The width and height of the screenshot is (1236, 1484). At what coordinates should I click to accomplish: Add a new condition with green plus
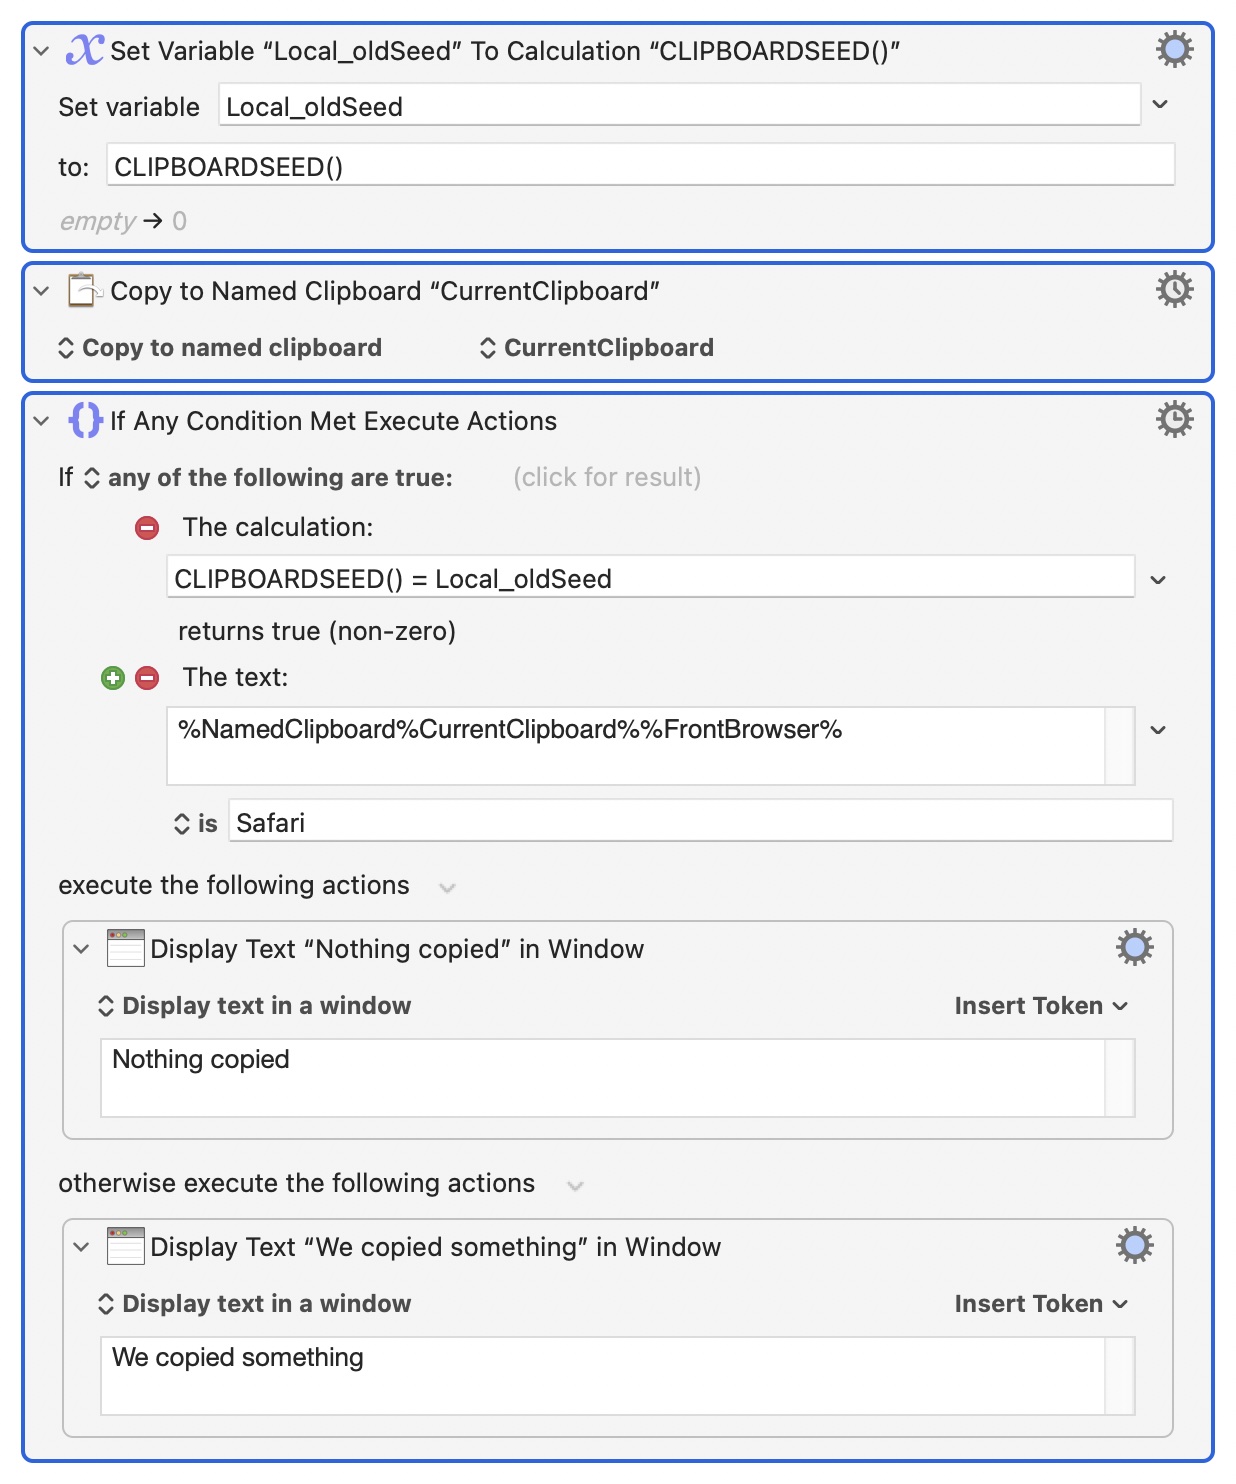tap(113, 678)
